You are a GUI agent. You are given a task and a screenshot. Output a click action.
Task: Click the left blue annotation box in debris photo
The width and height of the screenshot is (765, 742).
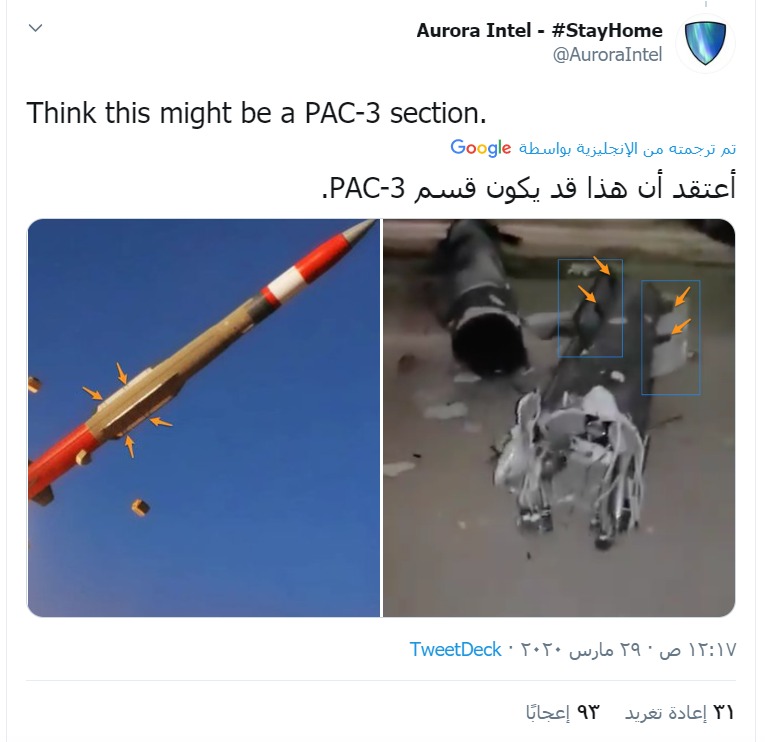point(590,308)
